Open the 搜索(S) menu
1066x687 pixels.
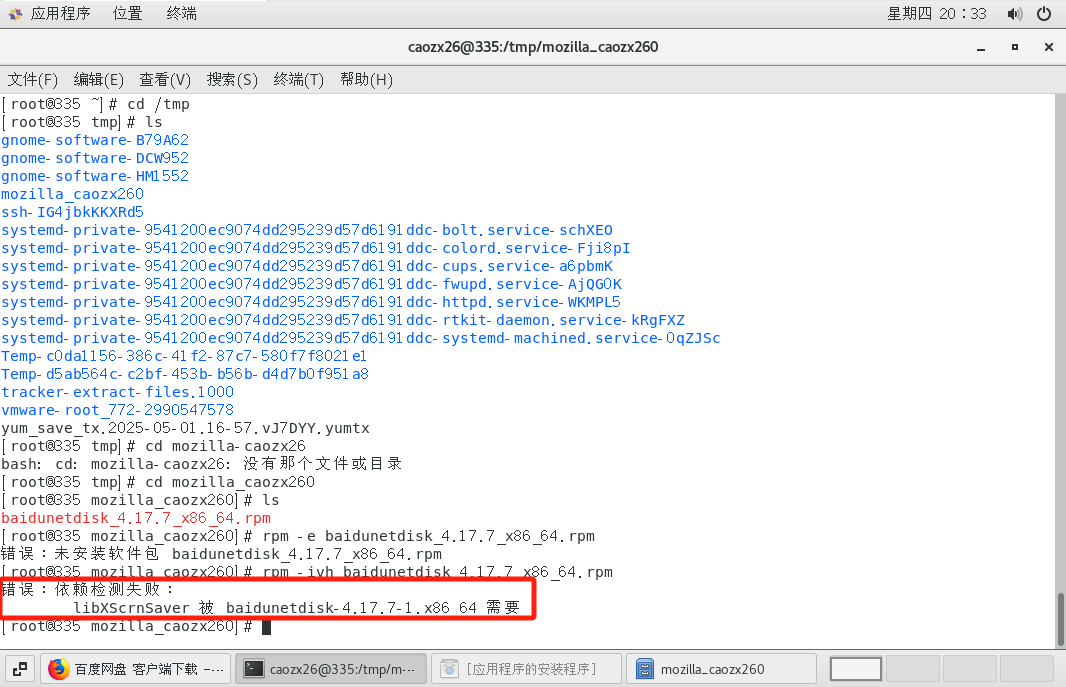tap(232, 80)
